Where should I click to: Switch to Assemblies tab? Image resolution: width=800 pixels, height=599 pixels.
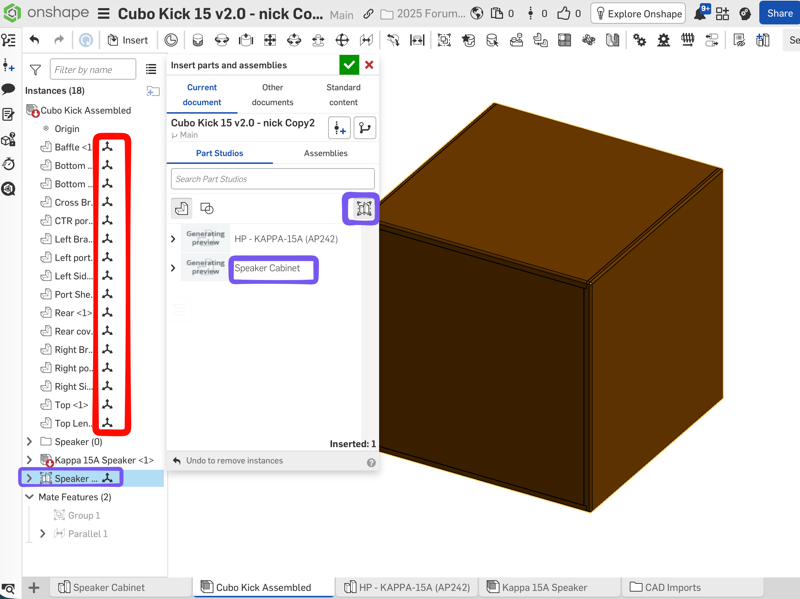tap(326, 153)
